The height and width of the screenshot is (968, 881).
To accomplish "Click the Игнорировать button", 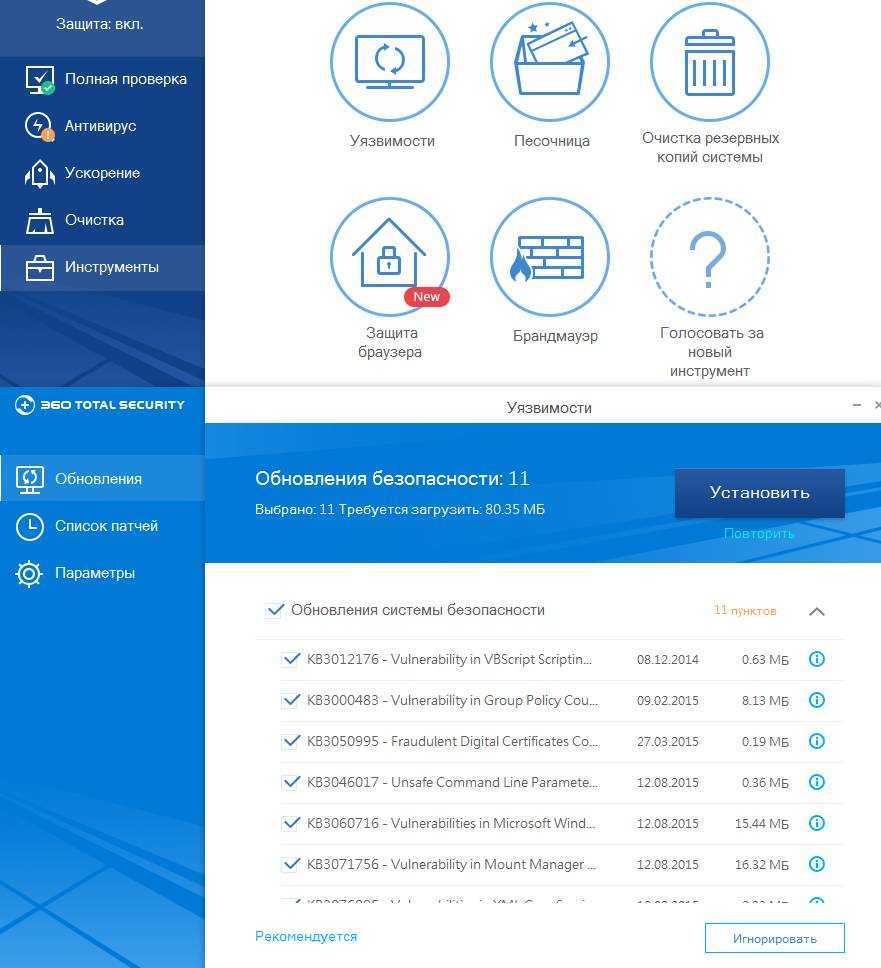I will pyautogui.click(x=774, y=938).
